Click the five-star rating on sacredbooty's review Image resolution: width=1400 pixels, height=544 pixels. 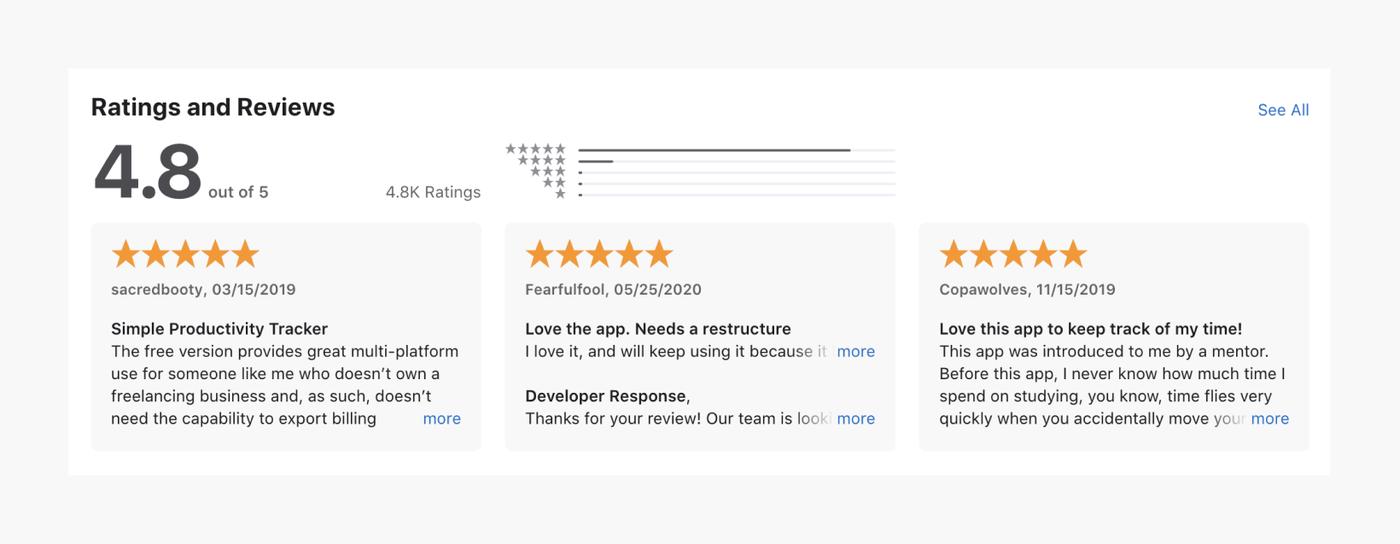pos(185,254)
